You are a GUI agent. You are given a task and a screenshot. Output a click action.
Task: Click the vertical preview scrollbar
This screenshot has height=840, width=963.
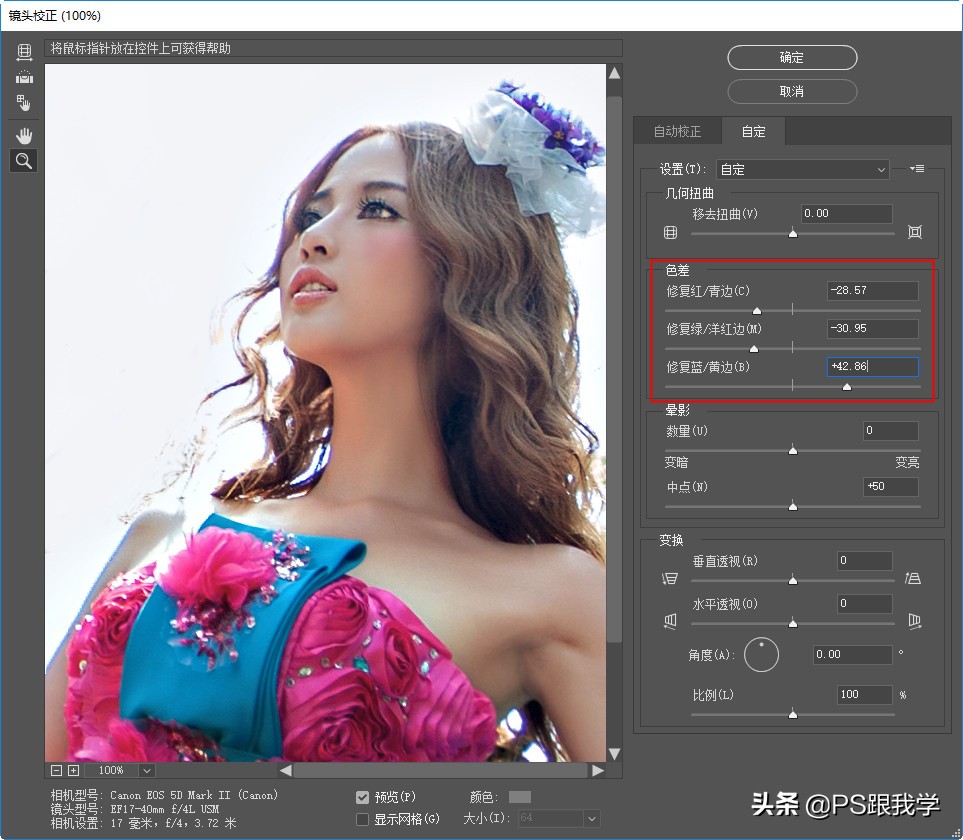point(614,368)
